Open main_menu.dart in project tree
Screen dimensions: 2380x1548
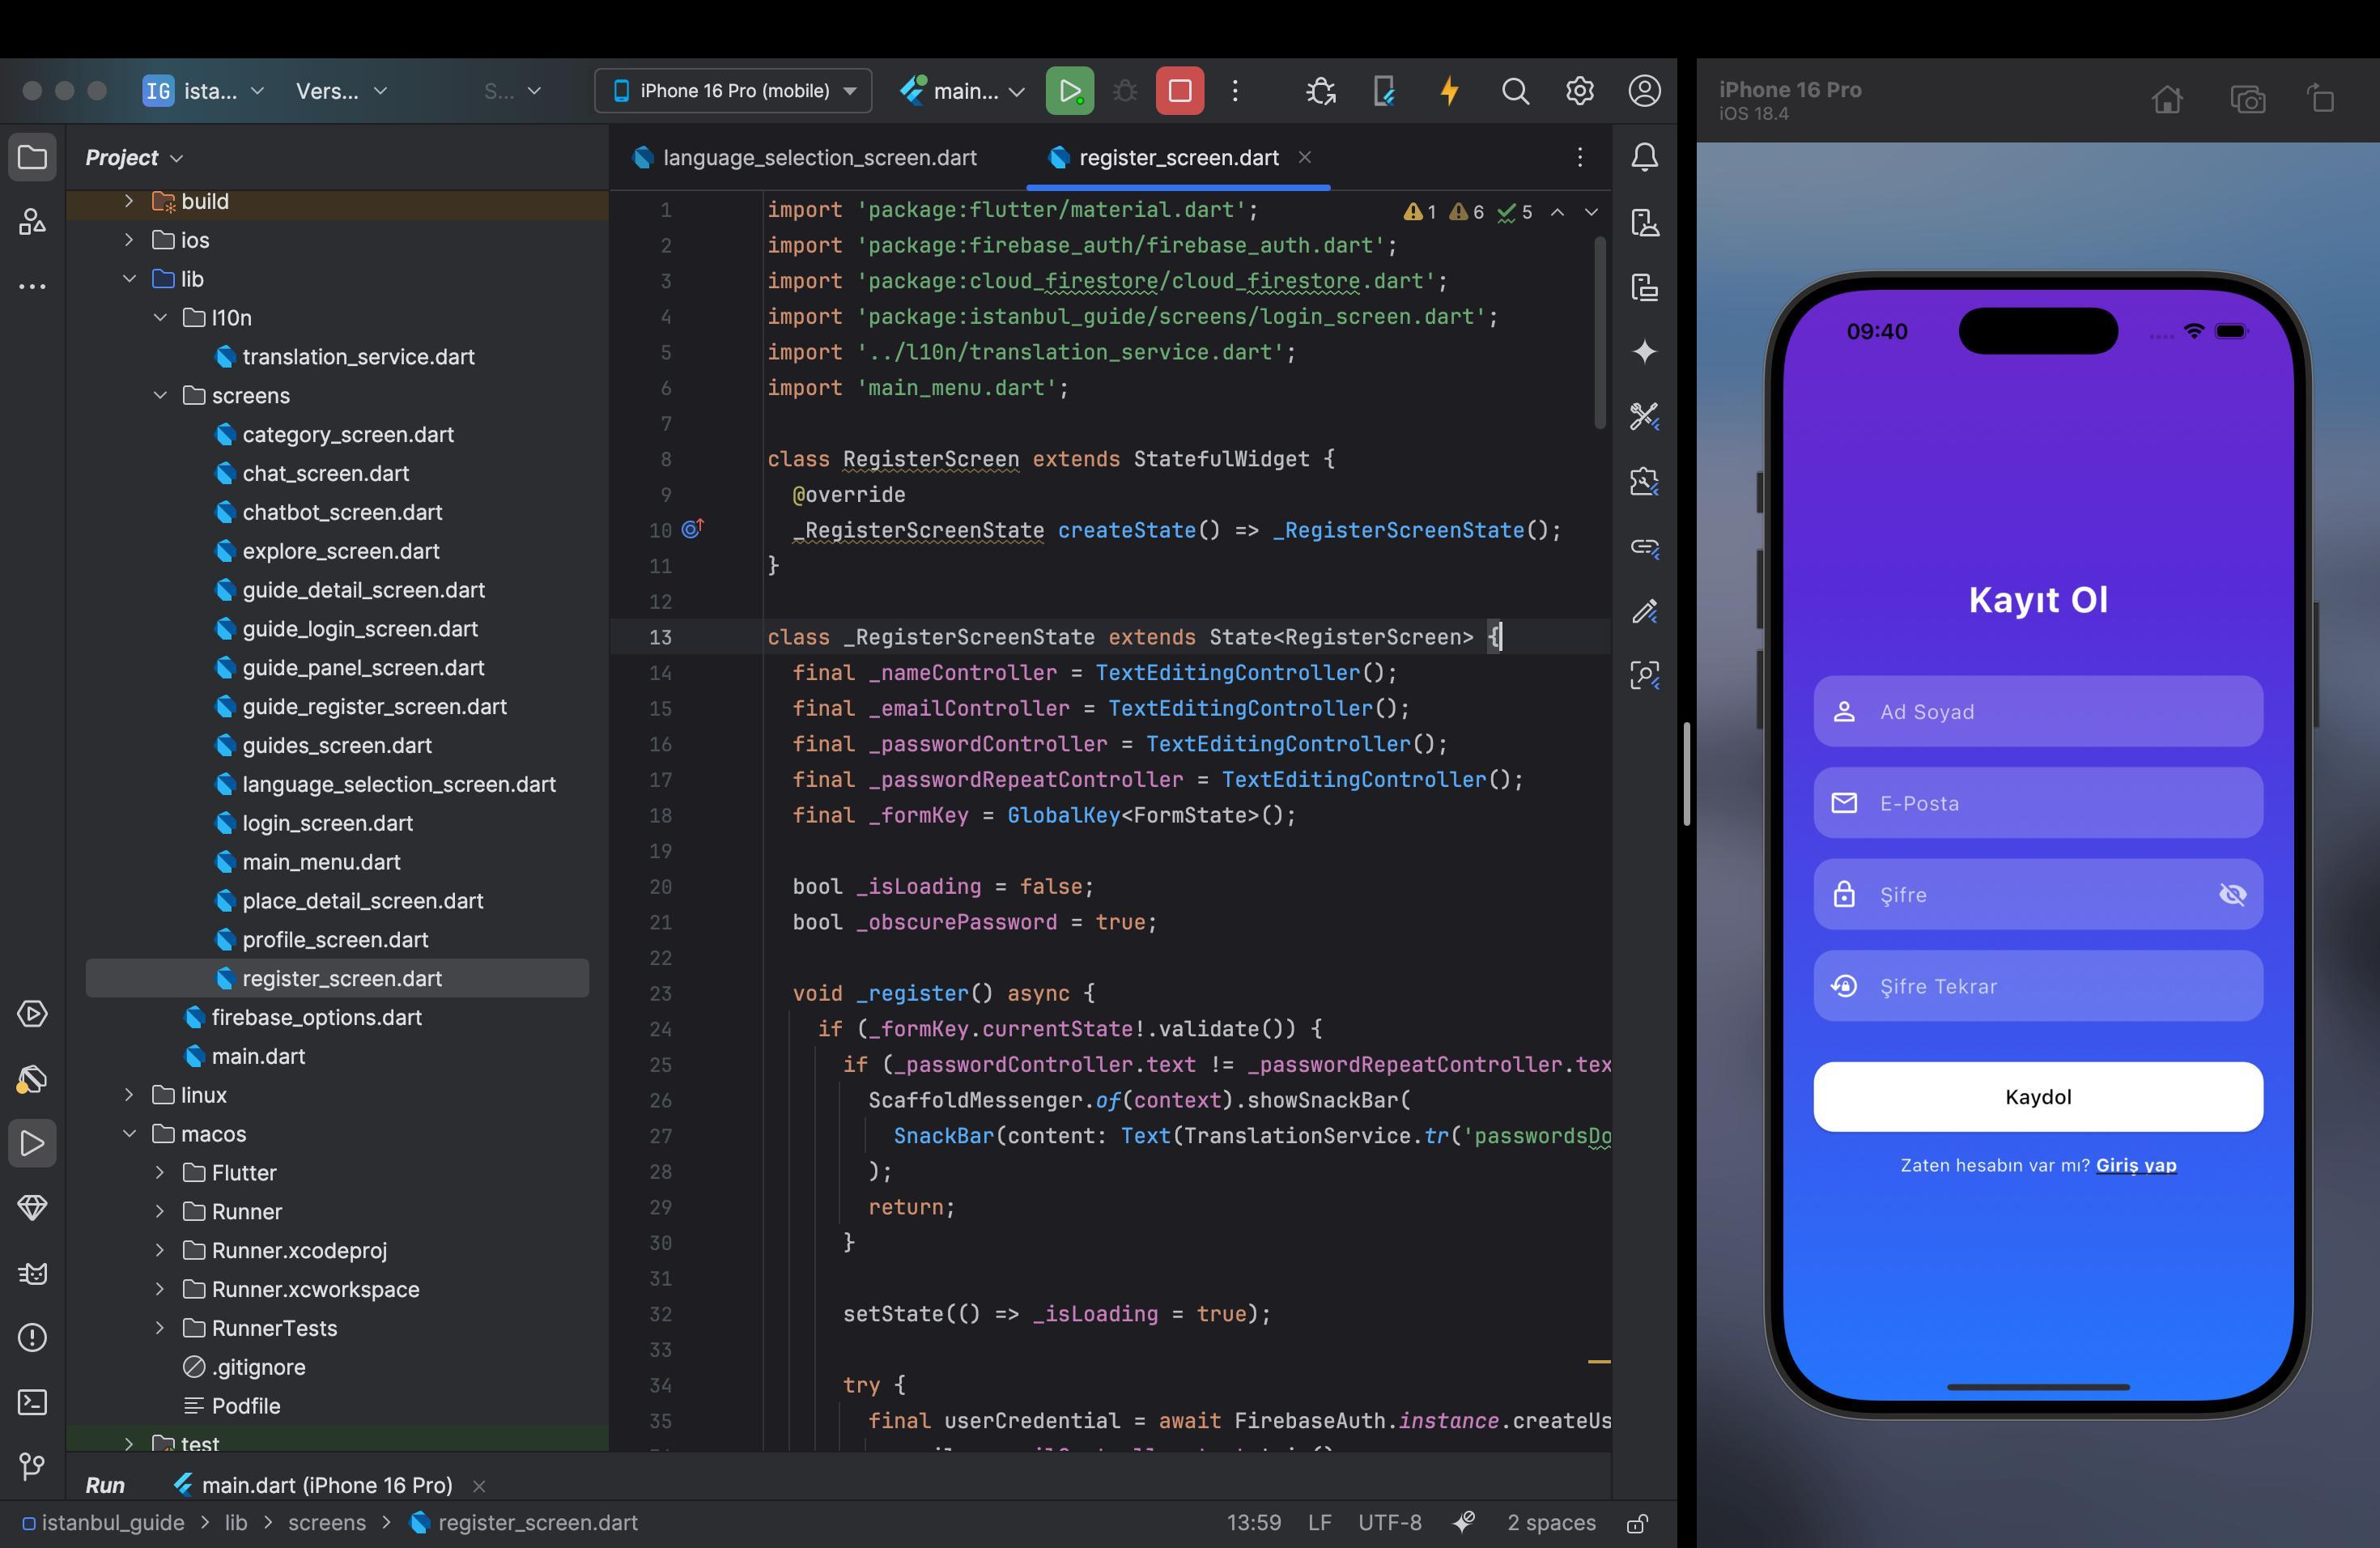coord(321,862)
